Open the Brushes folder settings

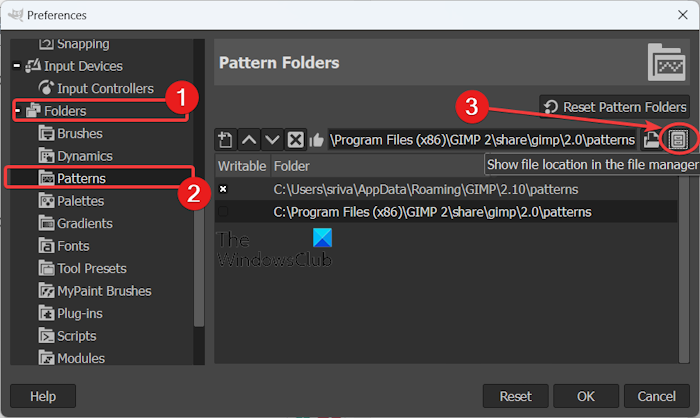80,134
